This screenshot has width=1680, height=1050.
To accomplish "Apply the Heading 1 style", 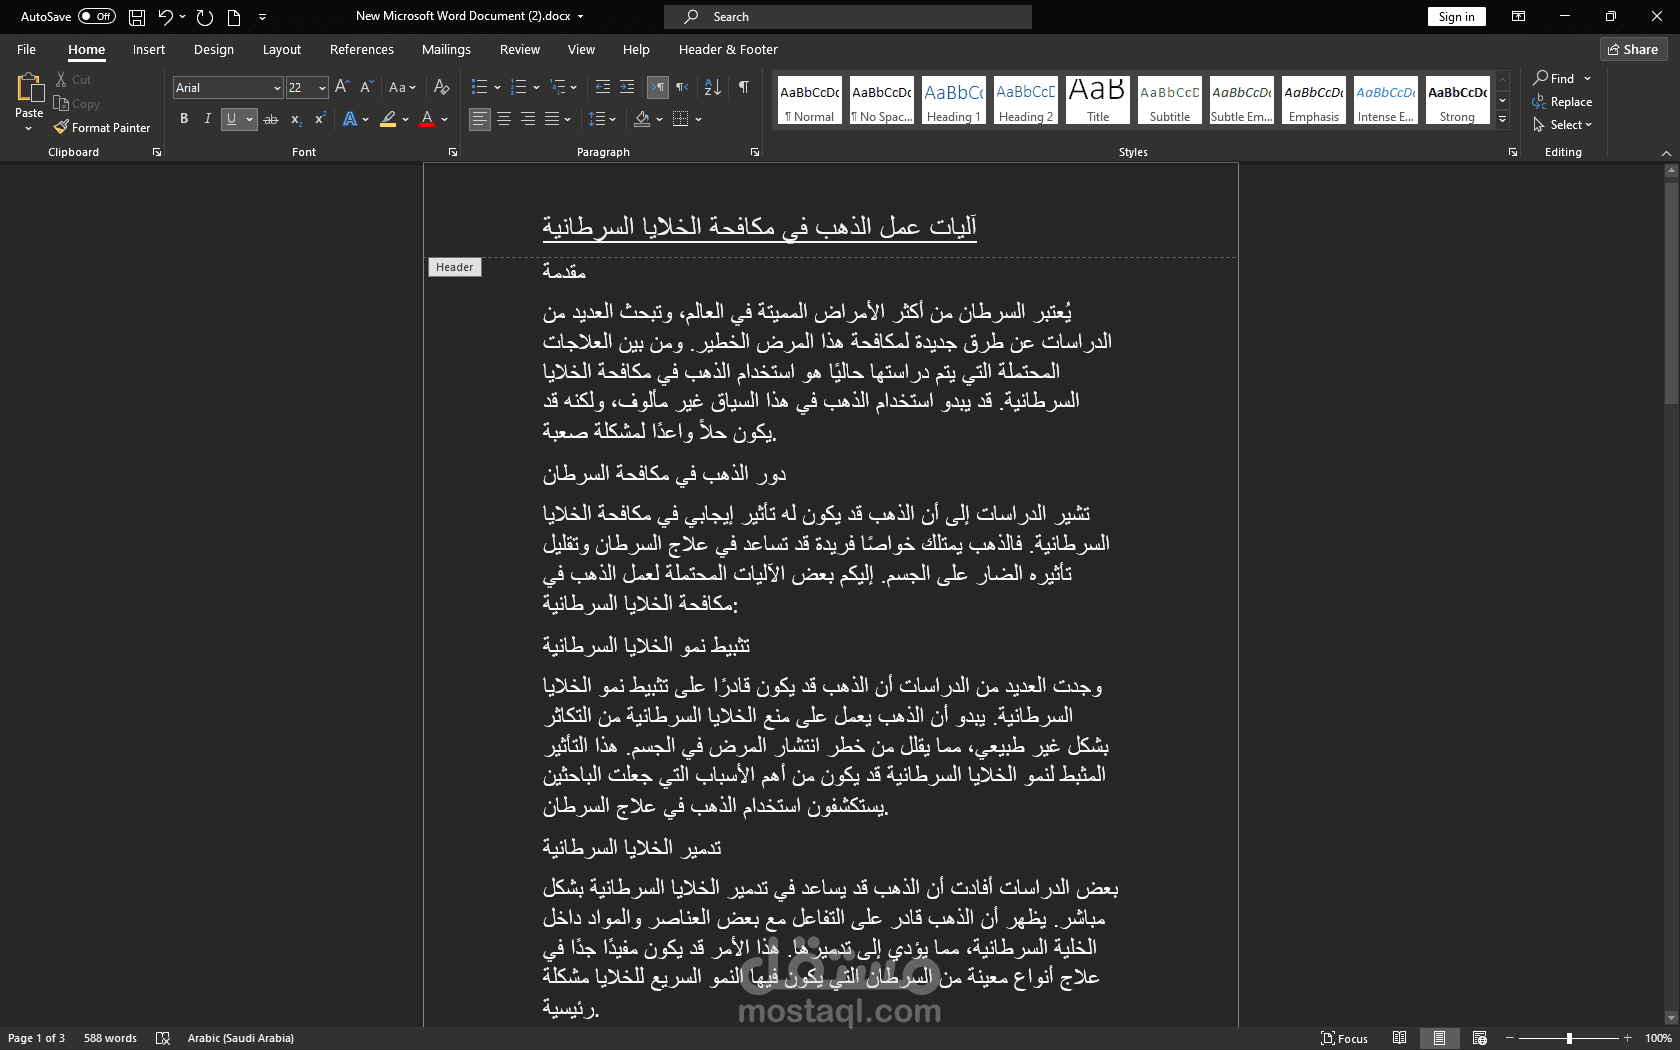I will 954,100.
